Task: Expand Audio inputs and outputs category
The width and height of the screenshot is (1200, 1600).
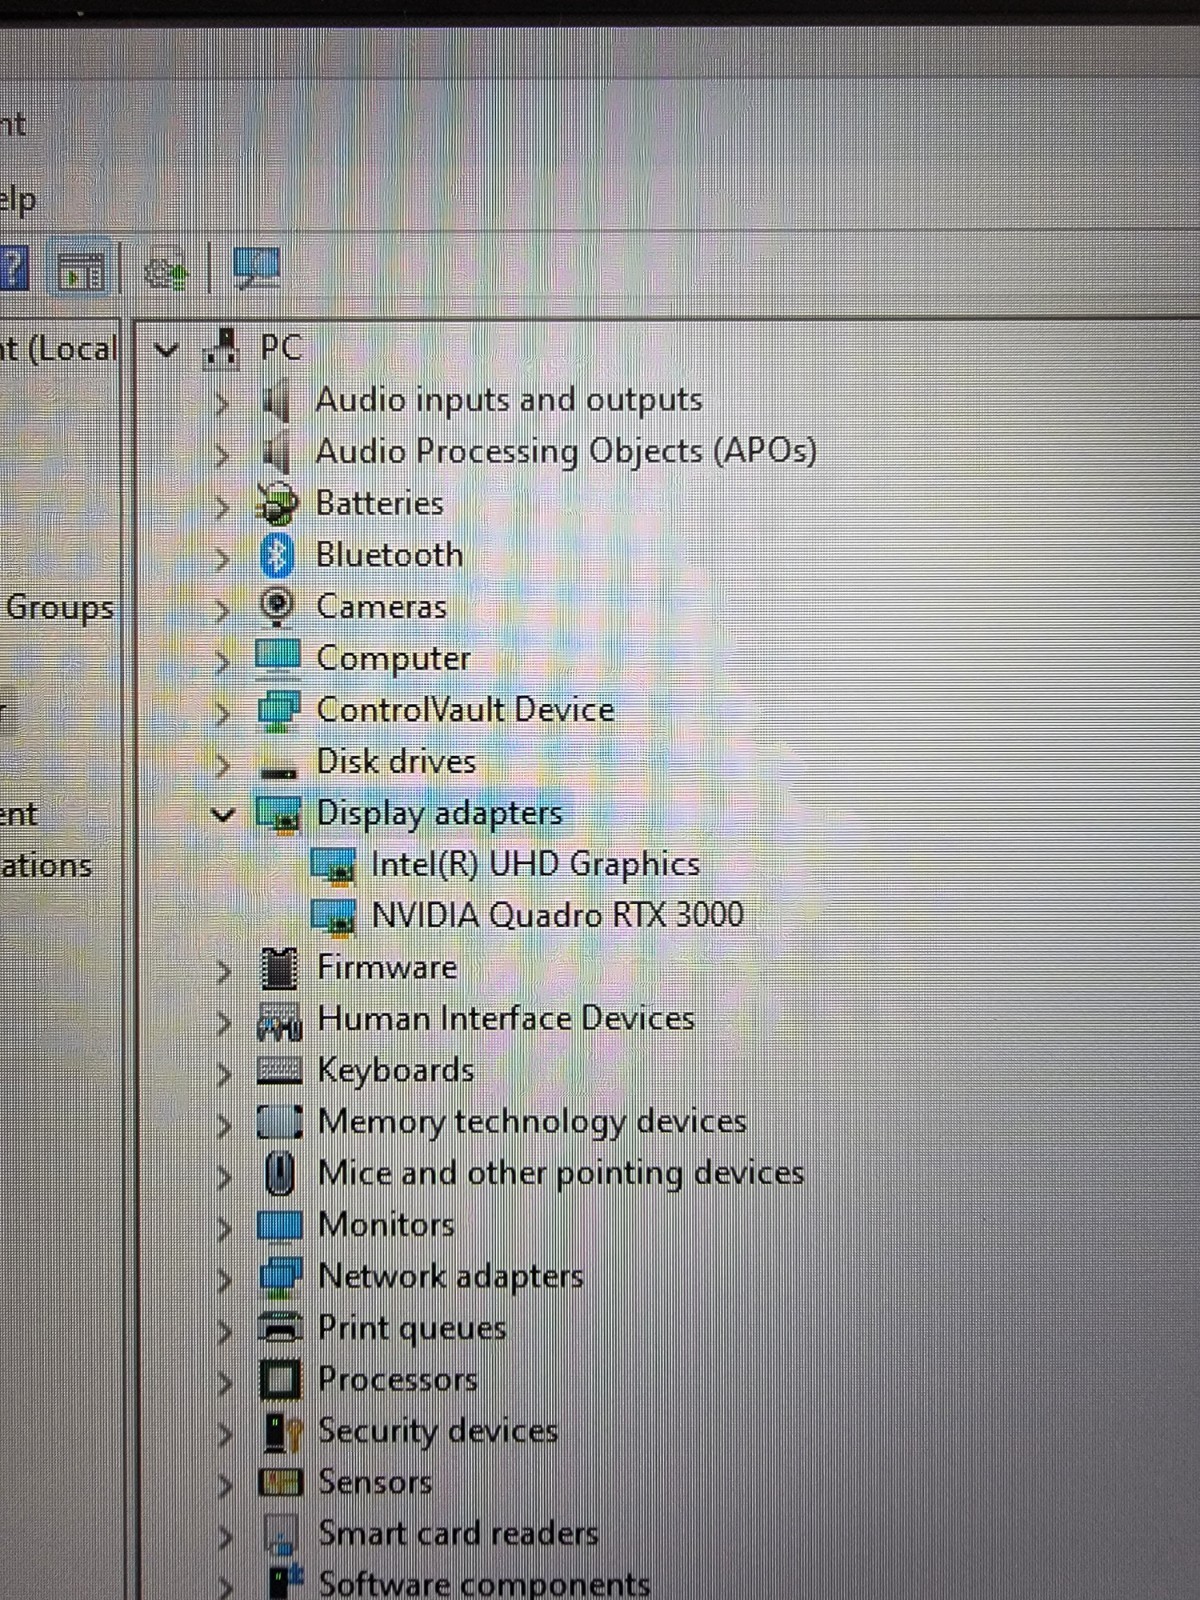Action: (222, 403)
